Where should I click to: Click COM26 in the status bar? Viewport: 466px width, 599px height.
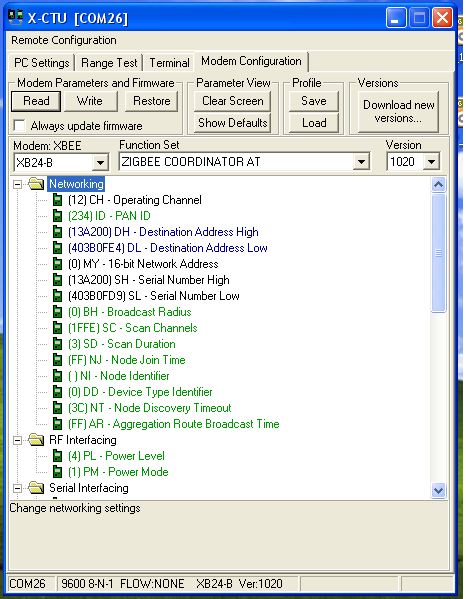27,584
